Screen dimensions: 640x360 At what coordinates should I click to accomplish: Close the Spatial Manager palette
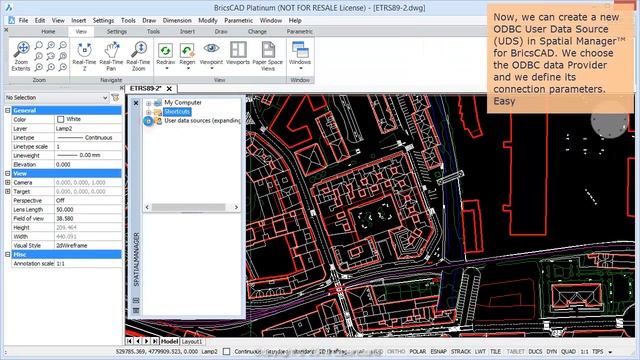pyautogui.click(x=136, y=103)
